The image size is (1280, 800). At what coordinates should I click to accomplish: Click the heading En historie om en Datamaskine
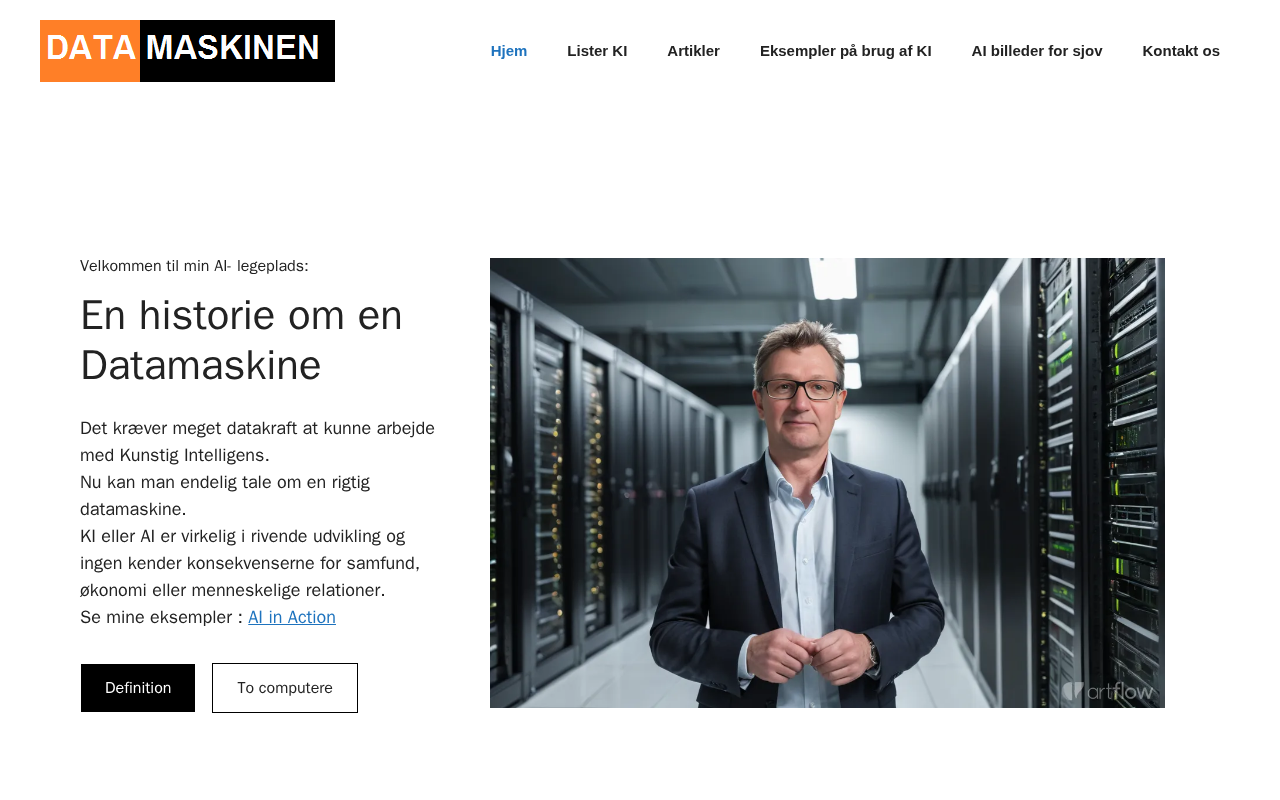241,340
